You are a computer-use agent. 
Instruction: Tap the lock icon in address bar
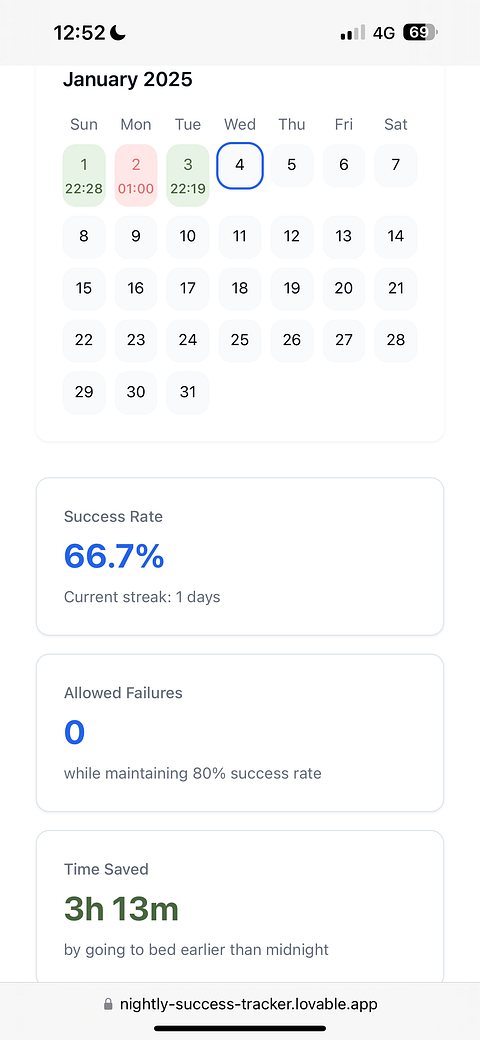(108, 1004)
